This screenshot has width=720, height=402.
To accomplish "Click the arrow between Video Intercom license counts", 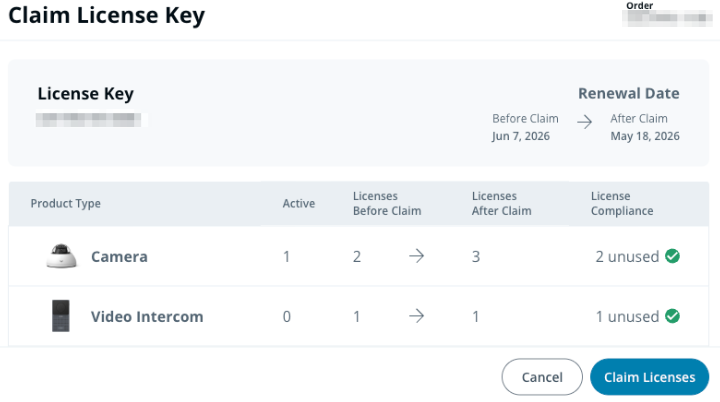I will coord(416,317).
